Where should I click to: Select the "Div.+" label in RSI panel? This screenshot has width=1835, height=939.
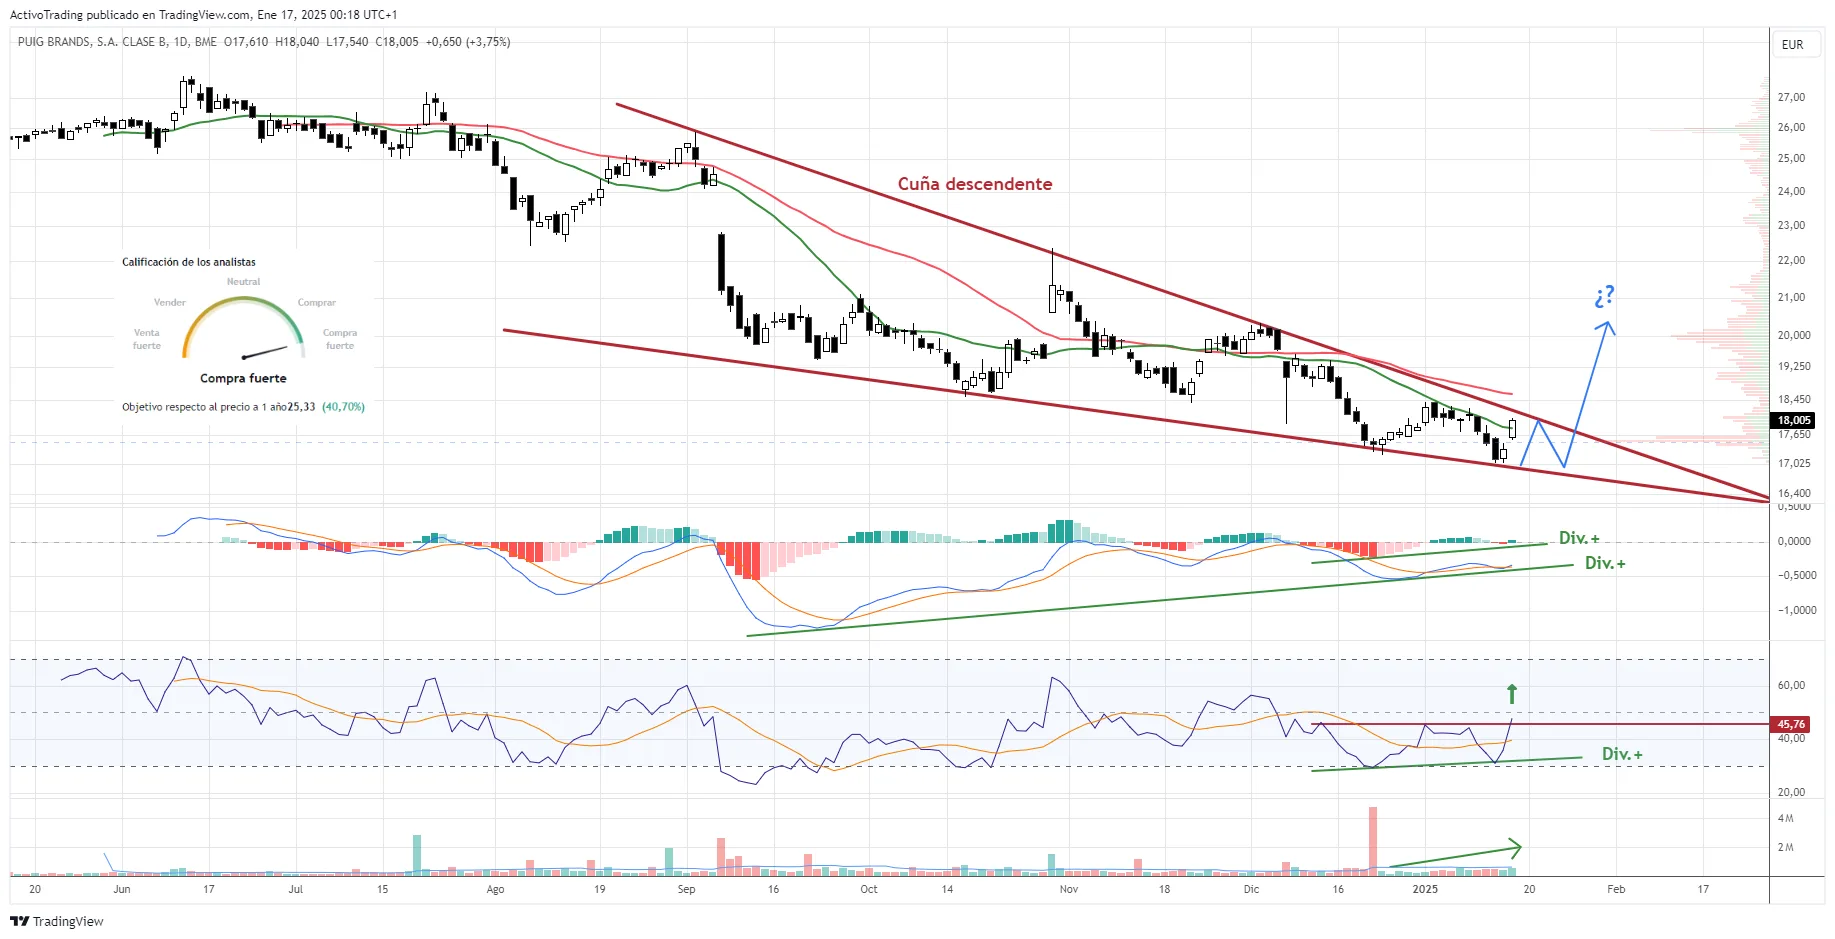coord(1621,754)
